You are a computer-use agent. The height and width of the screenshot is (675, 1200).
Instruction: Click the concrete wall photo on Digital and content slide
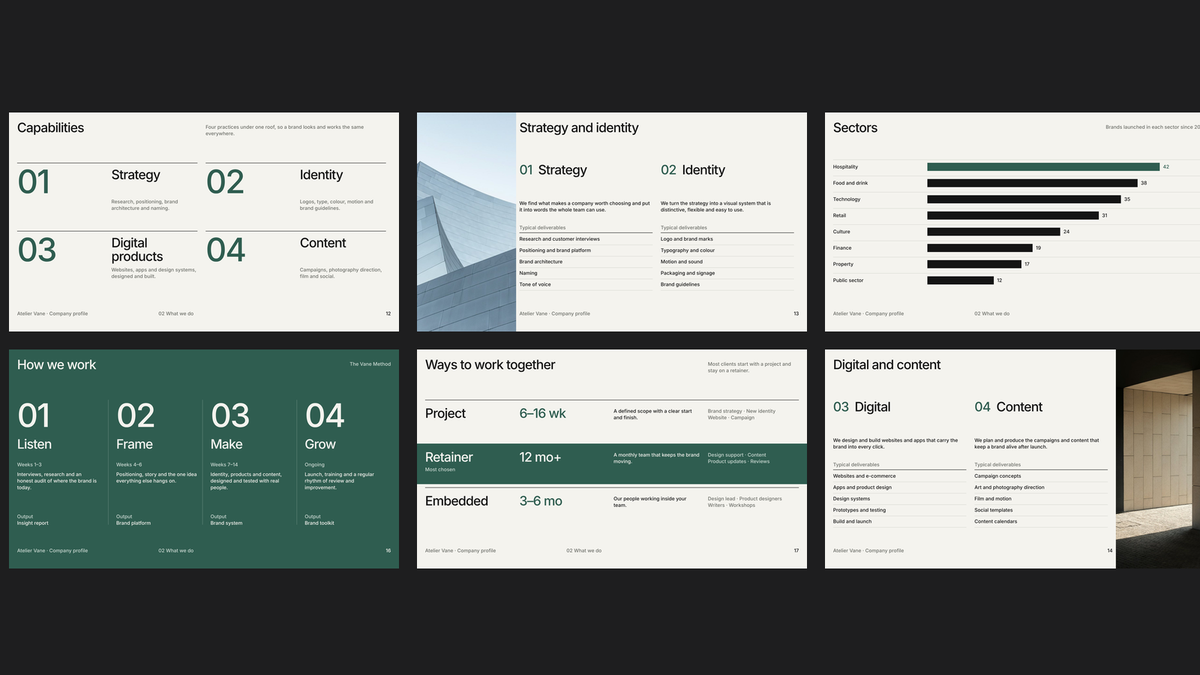coord(1158,459)
